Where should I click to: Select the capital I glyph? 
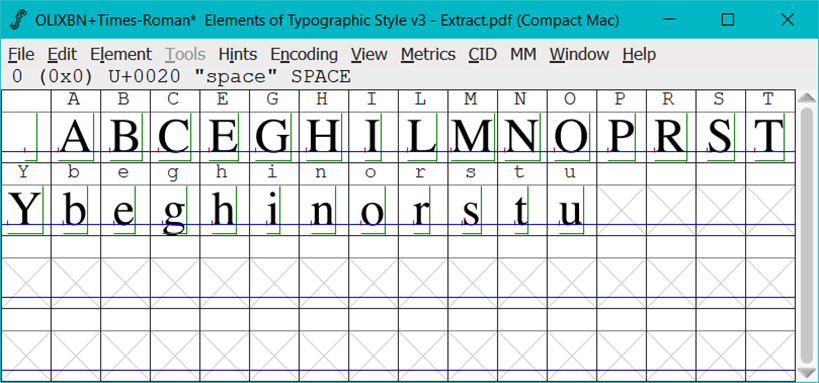(x=373, y=137)
